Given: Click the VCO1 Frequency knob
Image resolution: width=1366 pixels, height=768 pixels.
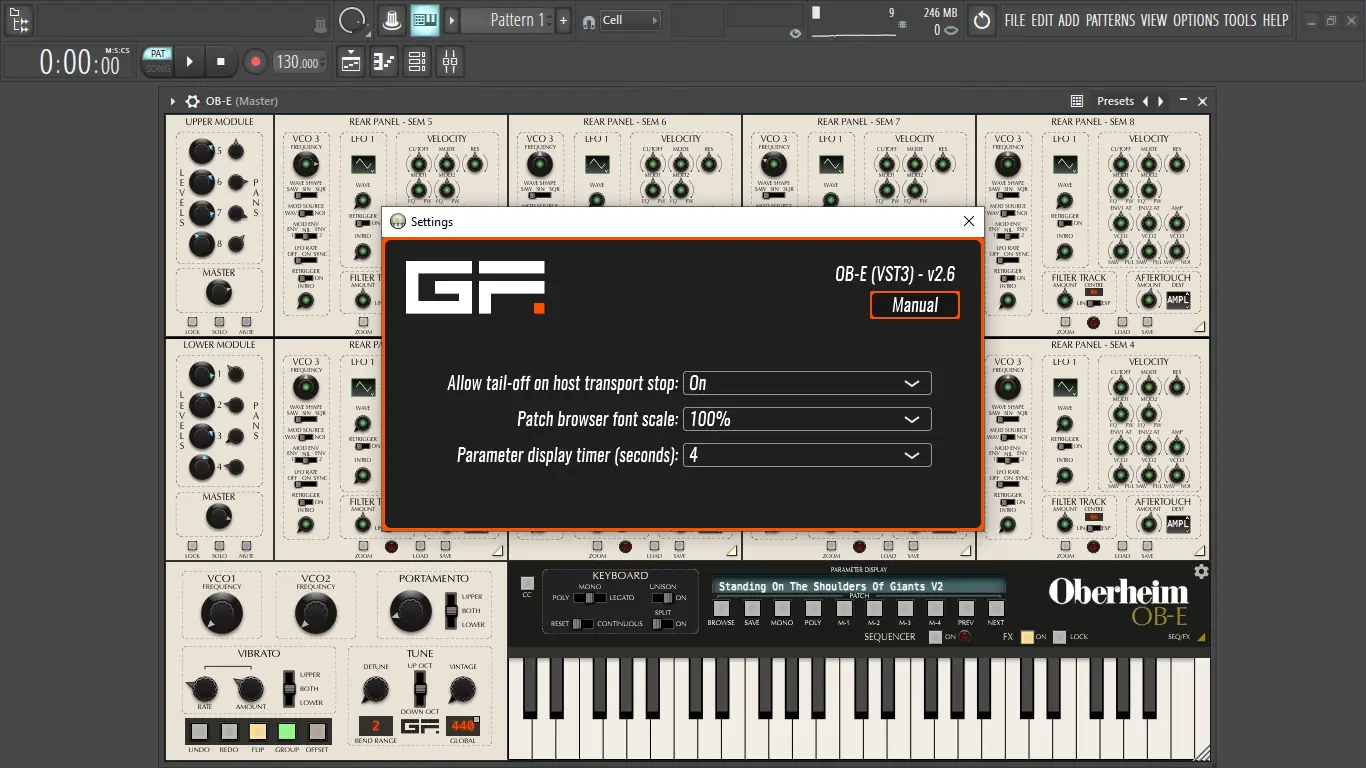Looking at the screenshot, I should click(221, 614).
